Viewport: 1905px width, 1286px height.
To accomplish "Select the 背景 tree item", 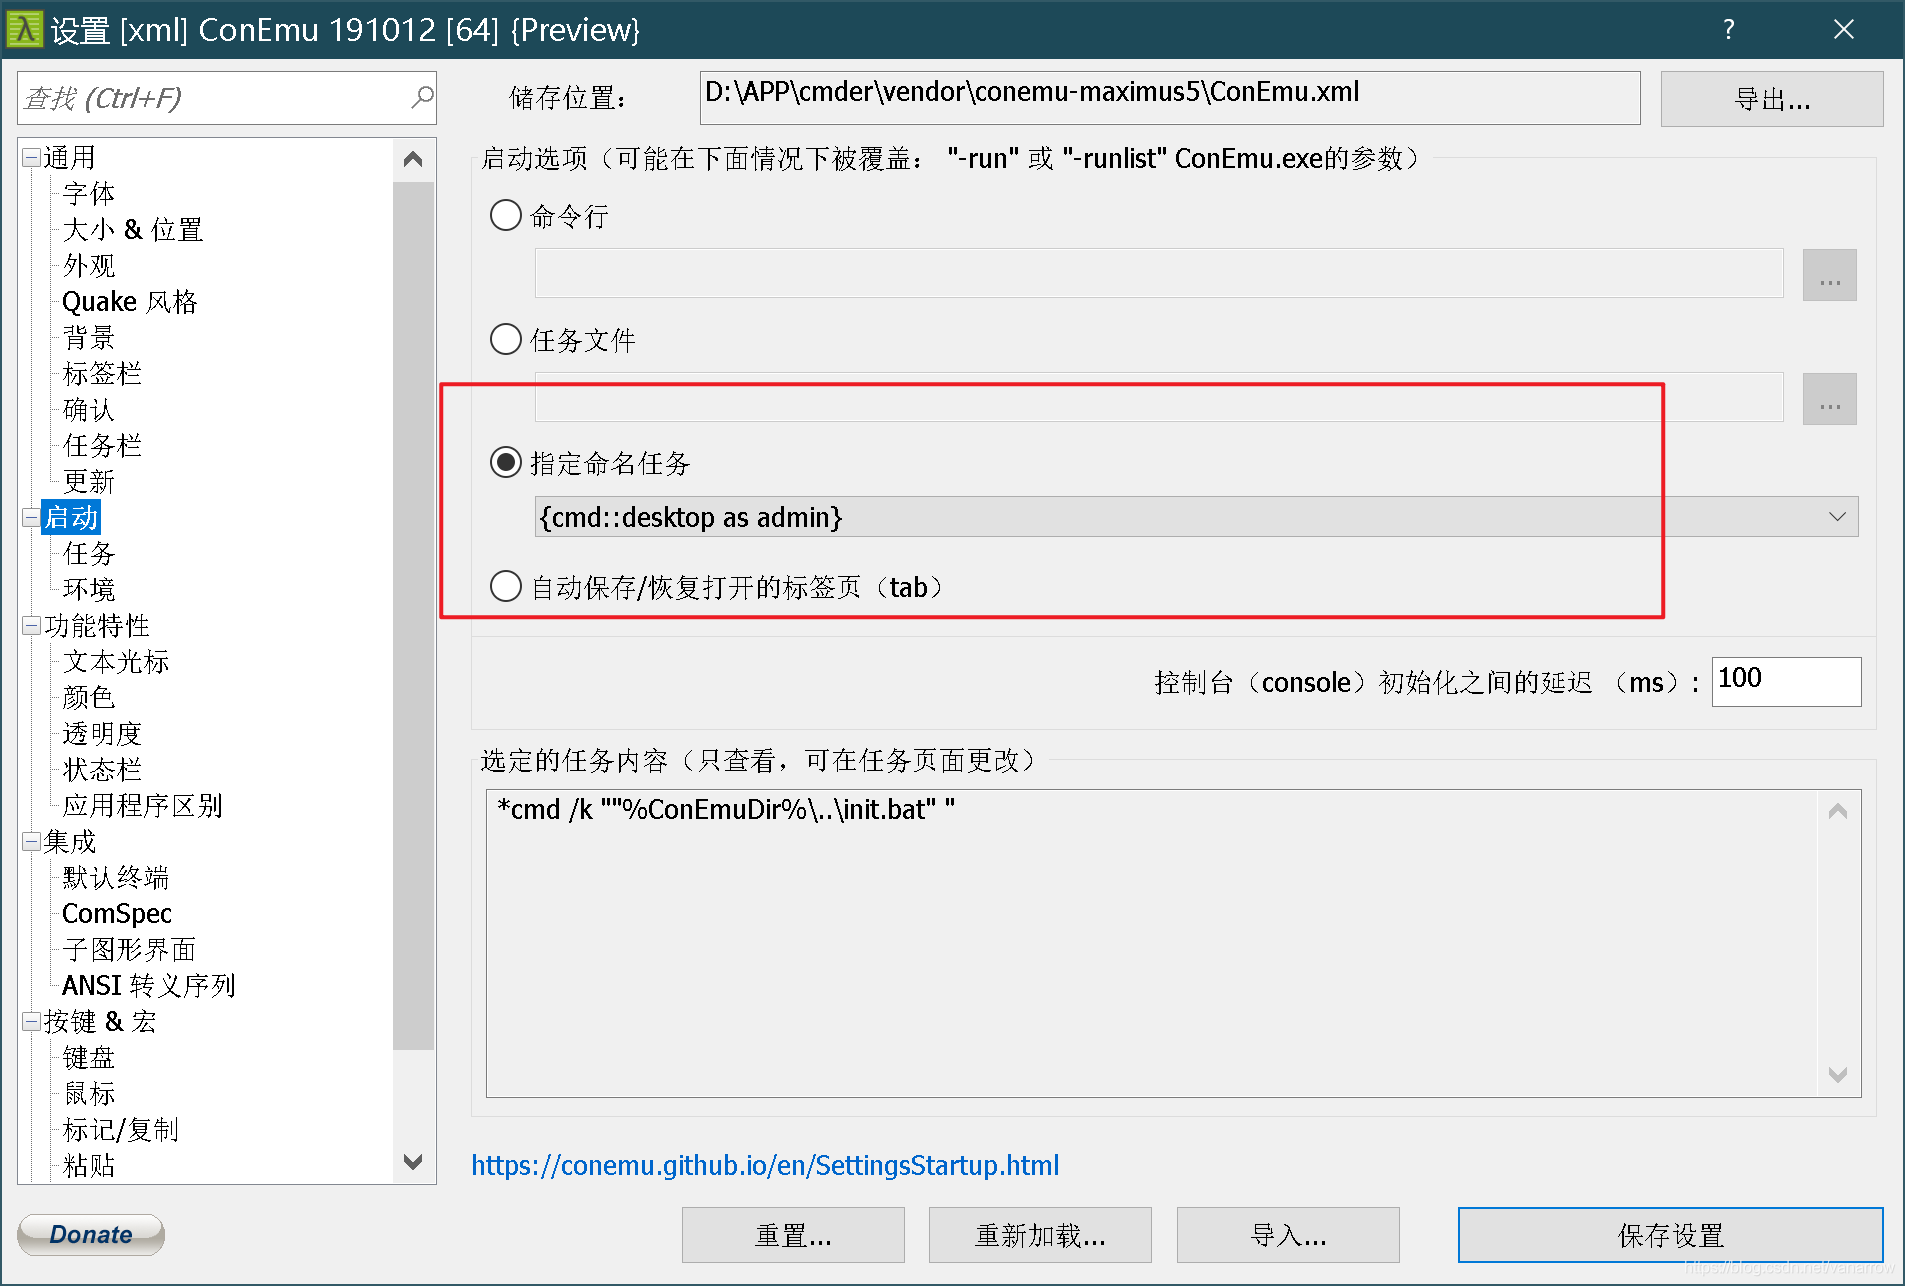I will 88,337.
